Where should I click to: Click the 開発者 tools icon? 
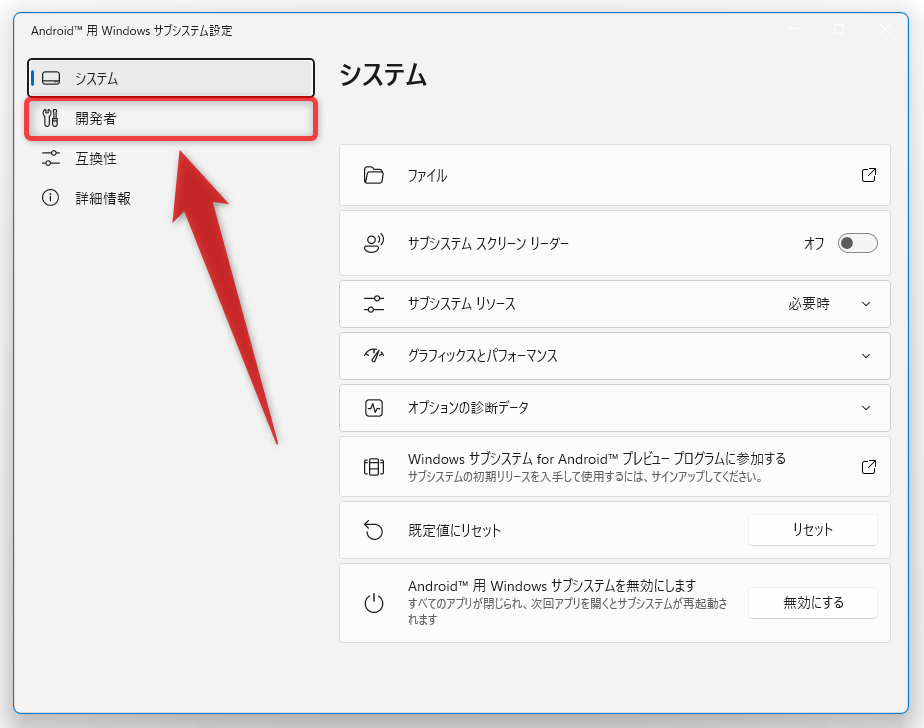tap(51, 118)
